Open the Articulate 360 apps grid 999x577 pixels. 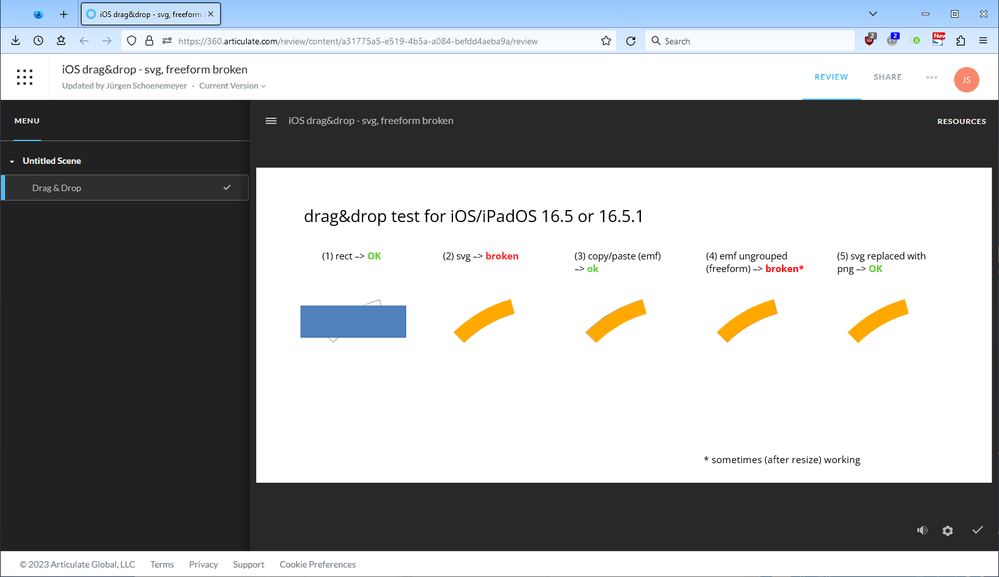(x=24, y=77)
